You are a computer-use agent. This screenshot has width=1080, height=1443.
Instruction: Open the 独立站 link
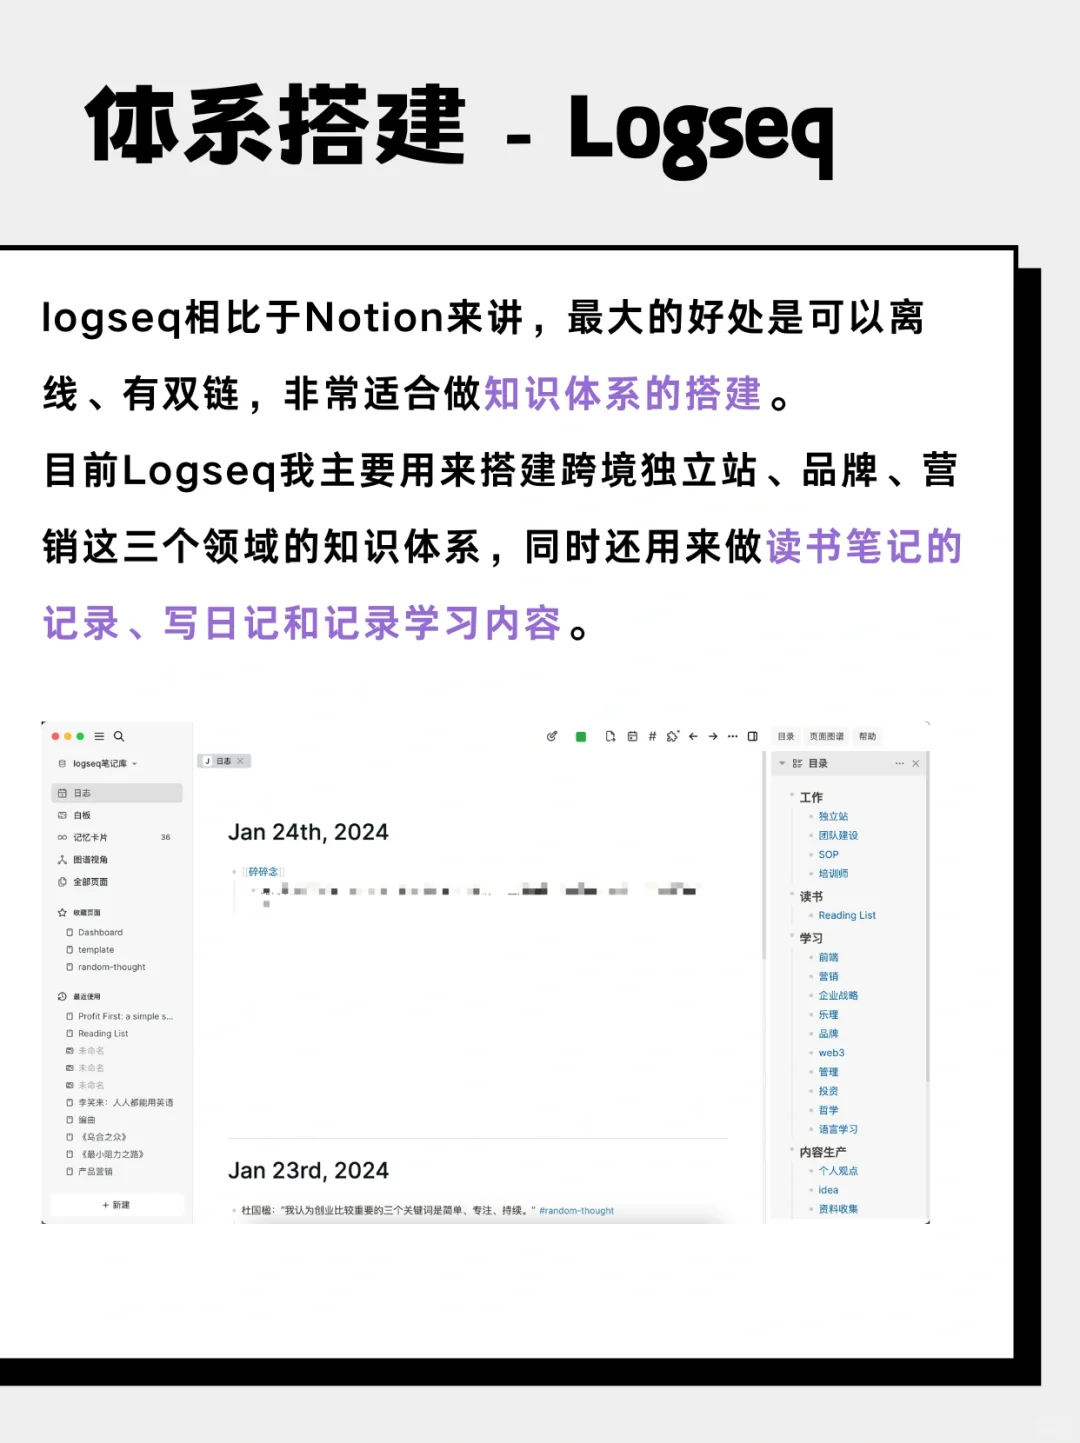(x=833, y=816)
